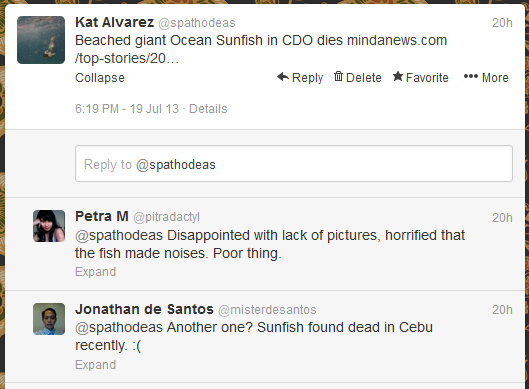The height and width of the screenshot is (389, 529).
Task: Collapse Kat Alvarez's tweet
Action: (x=100, y=78)
